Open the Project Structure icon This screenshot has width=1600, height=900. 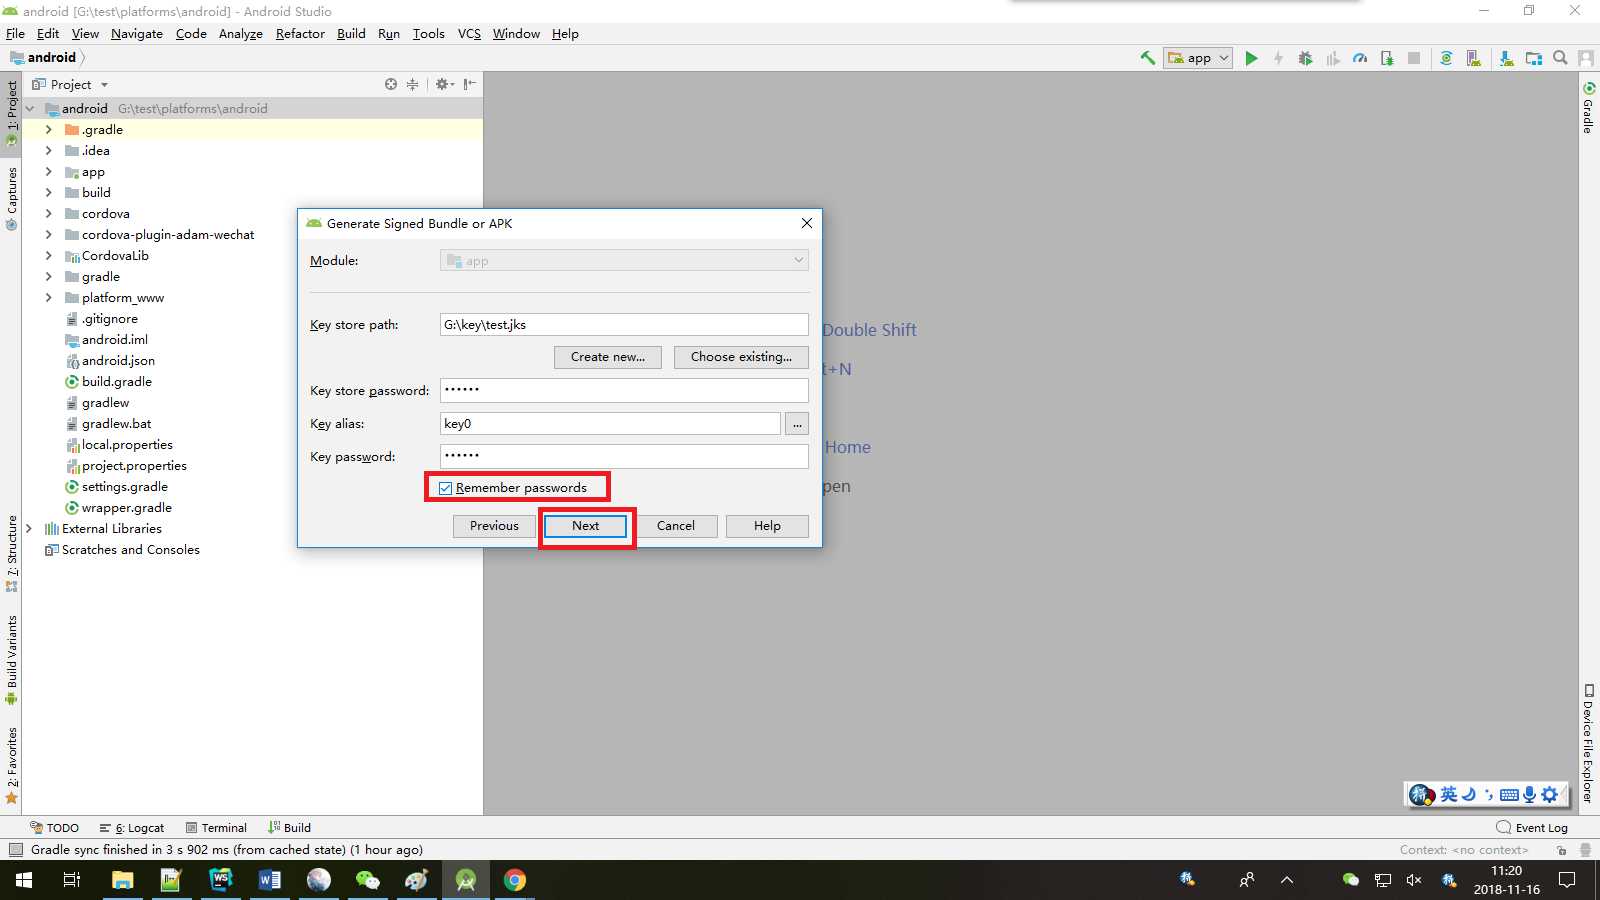tap(1534, 58)
